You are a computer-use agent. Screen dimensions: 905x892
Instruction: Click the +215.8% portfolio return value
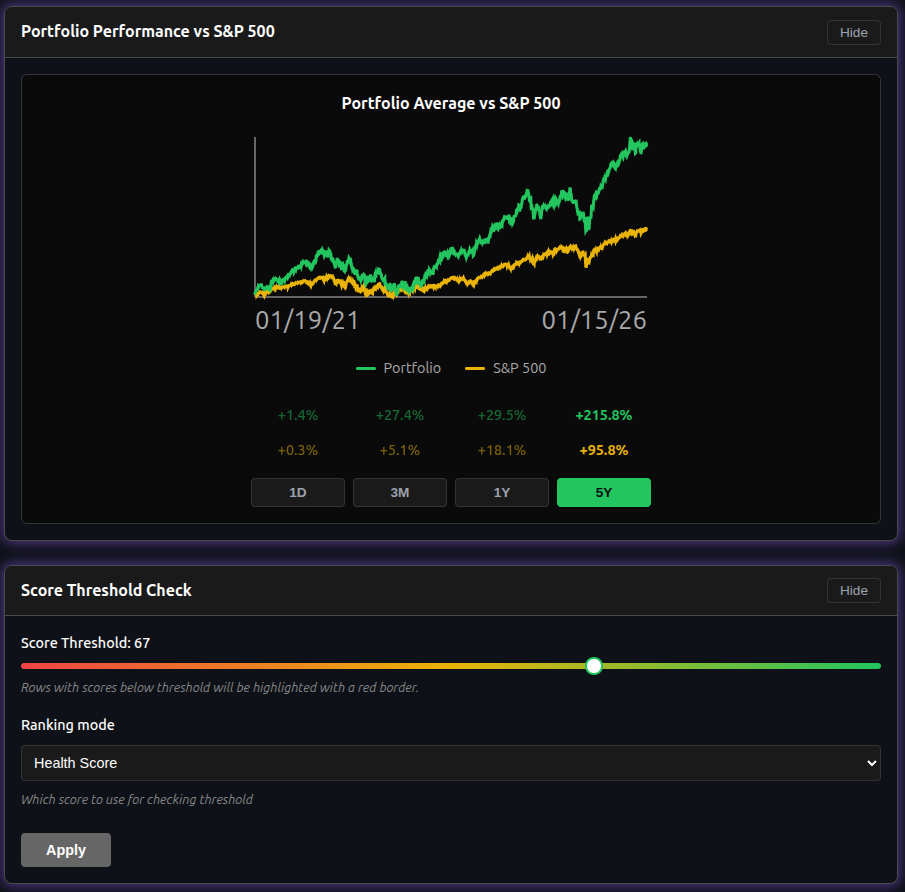602,414
